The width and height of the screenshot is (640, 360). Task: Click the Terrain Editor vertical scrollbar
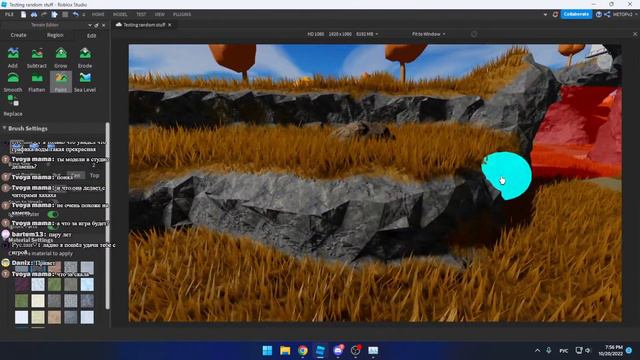(x=107, y=216)
